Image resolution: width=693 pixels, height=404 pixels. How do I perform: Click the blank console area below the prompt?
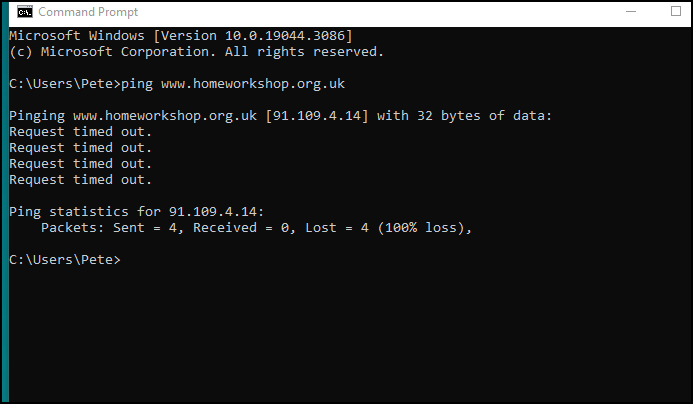(x=349, y=336)
